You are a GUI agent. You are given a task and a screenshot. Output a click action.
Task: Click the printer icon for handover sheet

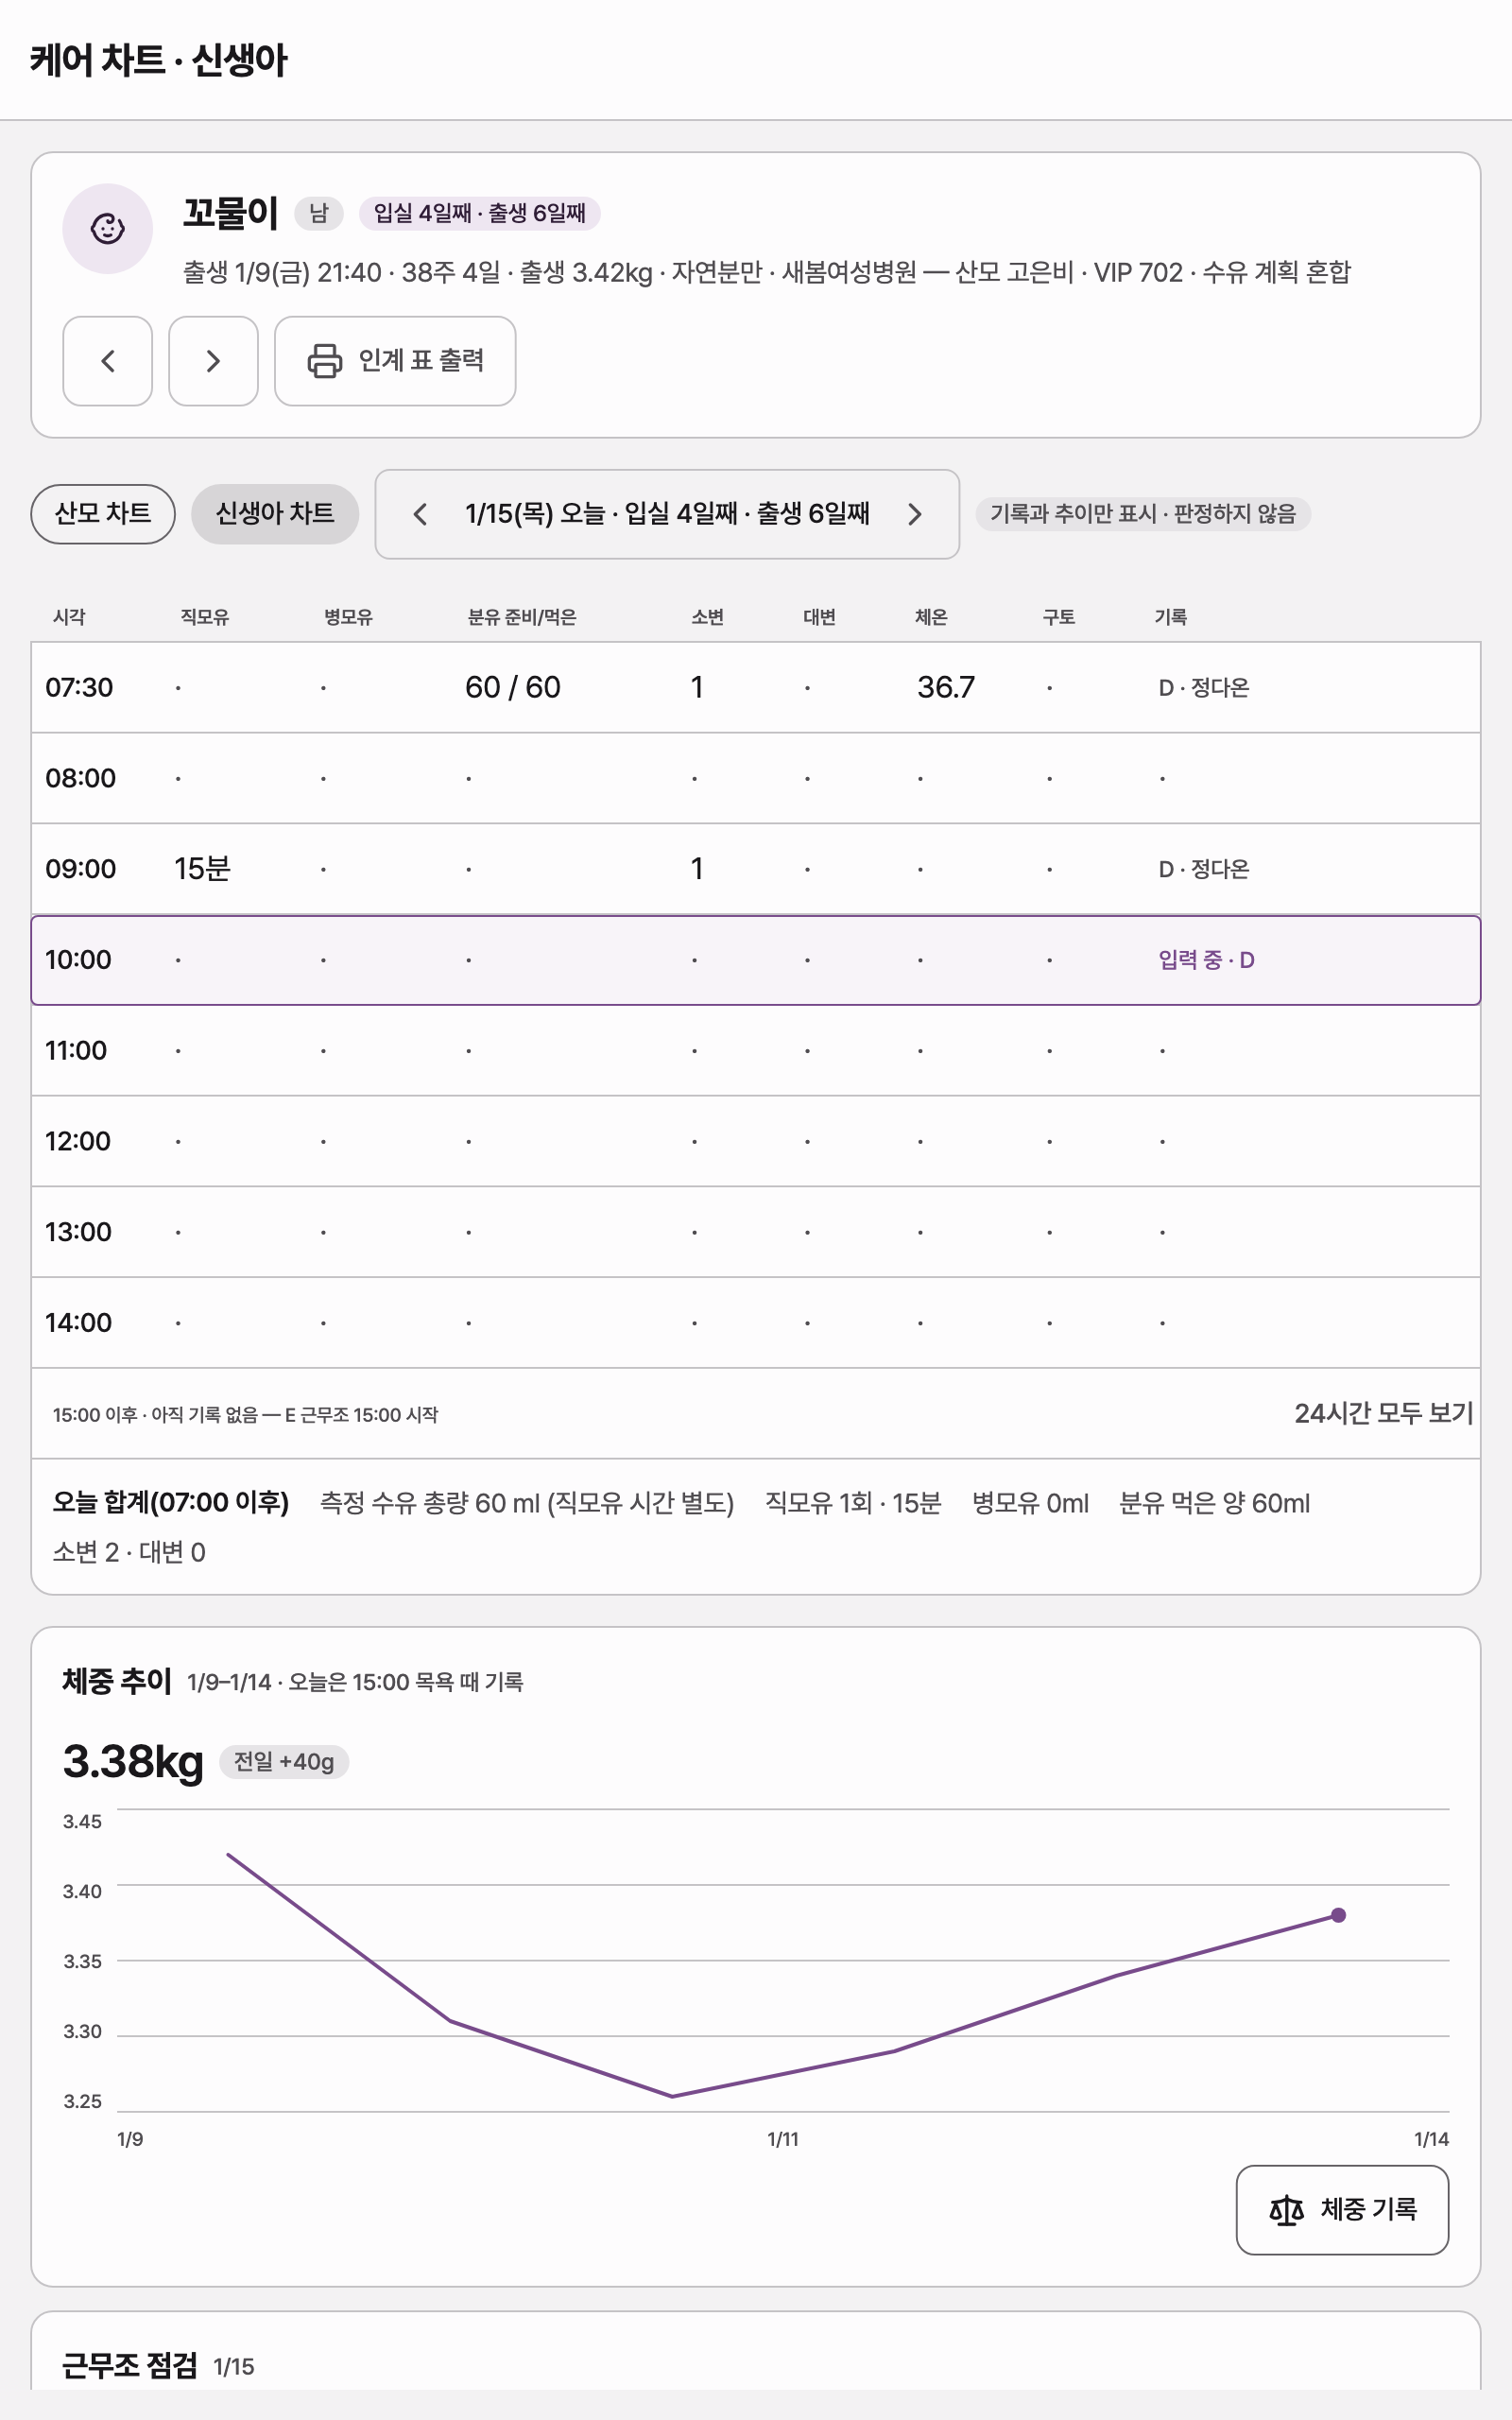324,361
